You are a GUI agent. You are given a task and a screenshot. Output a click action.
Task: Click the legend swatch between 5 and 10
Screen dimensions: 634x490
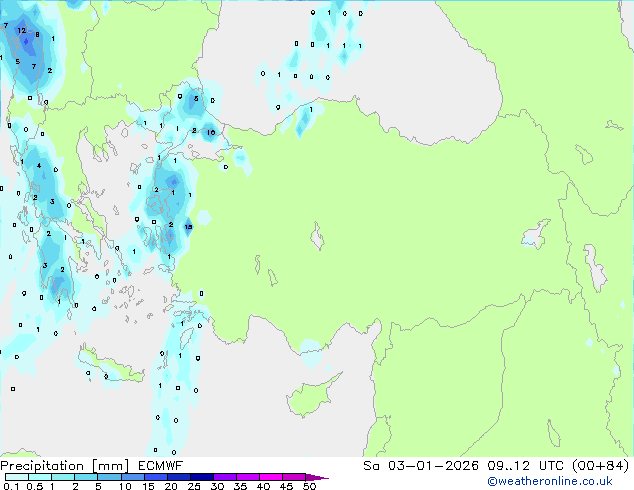110,477
